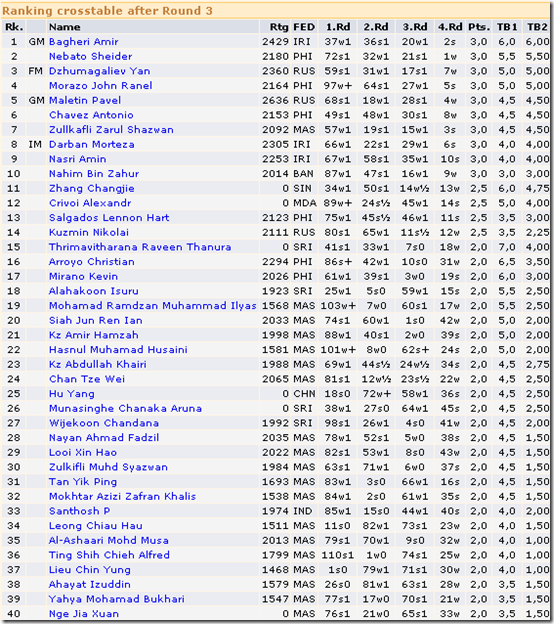Open Zullkafli Zarul Shazwan link
This screenshot has width=554, height=624.
point(111,130)
